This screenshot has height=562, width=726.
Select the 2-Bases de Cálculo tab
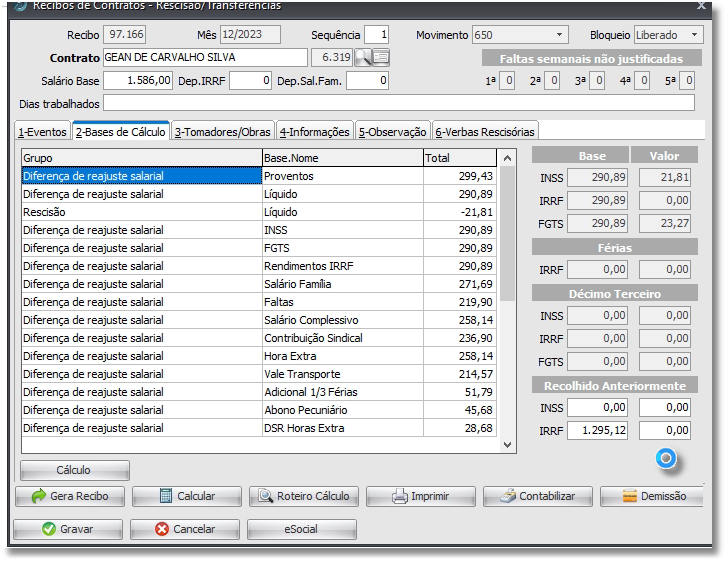[x=121, y=131]
